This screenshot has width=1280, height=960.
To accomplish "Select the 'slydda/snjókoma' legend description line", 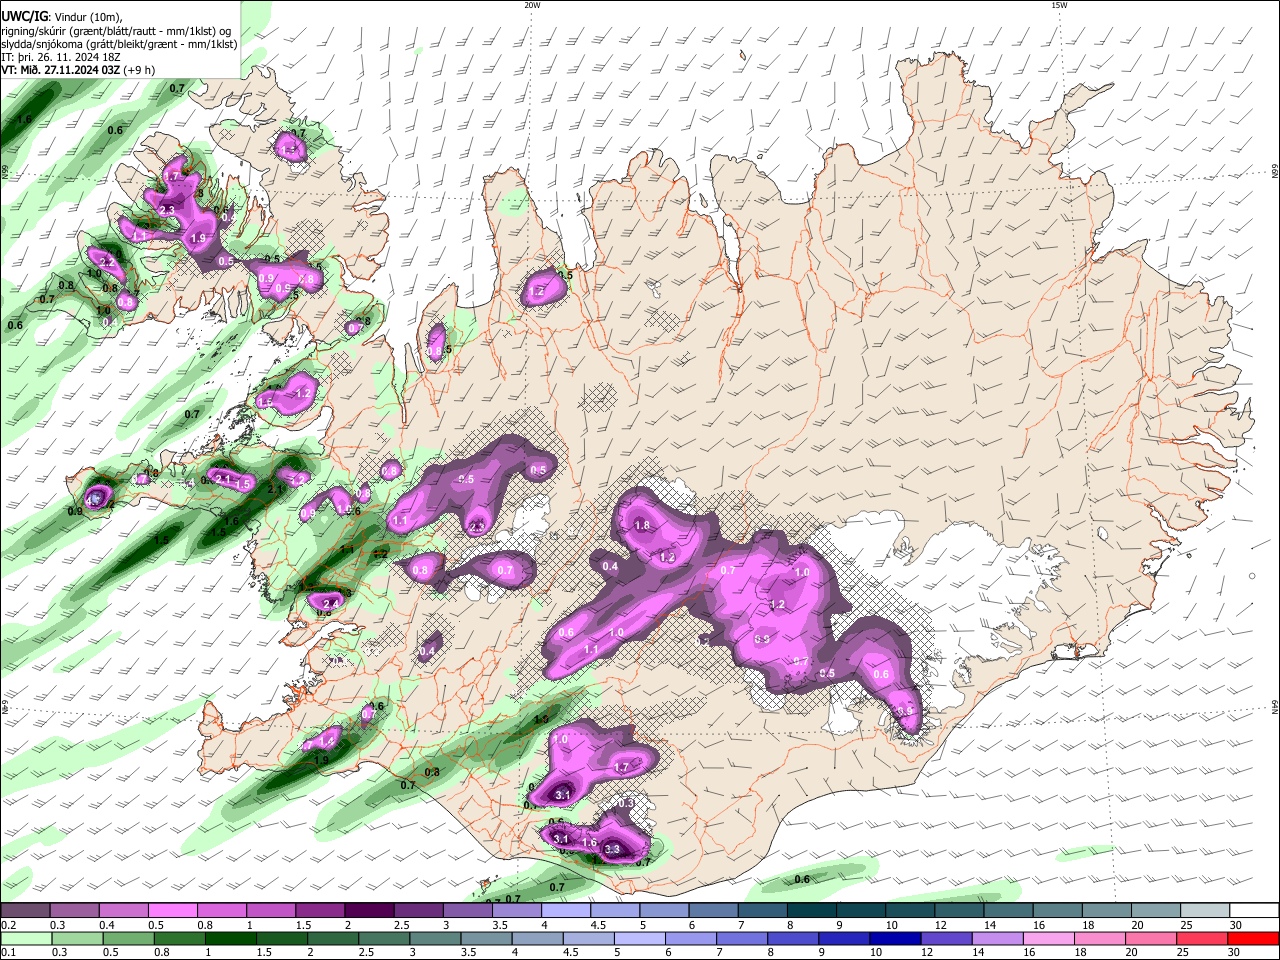I will [x=120, y=44].
